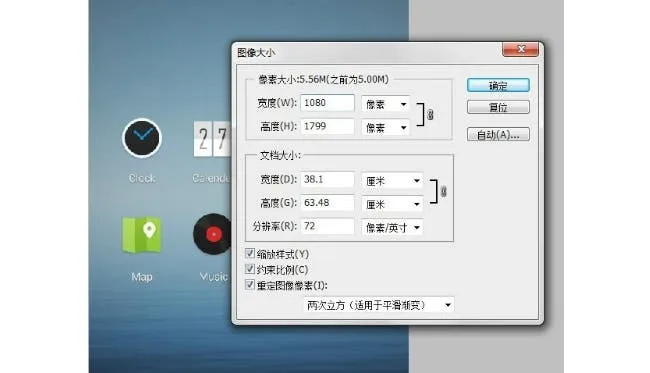The height and width of the screenshot is (373, 650).
Task: Click the 宽度(D) document field 38.1
Action: click(327, 179)
